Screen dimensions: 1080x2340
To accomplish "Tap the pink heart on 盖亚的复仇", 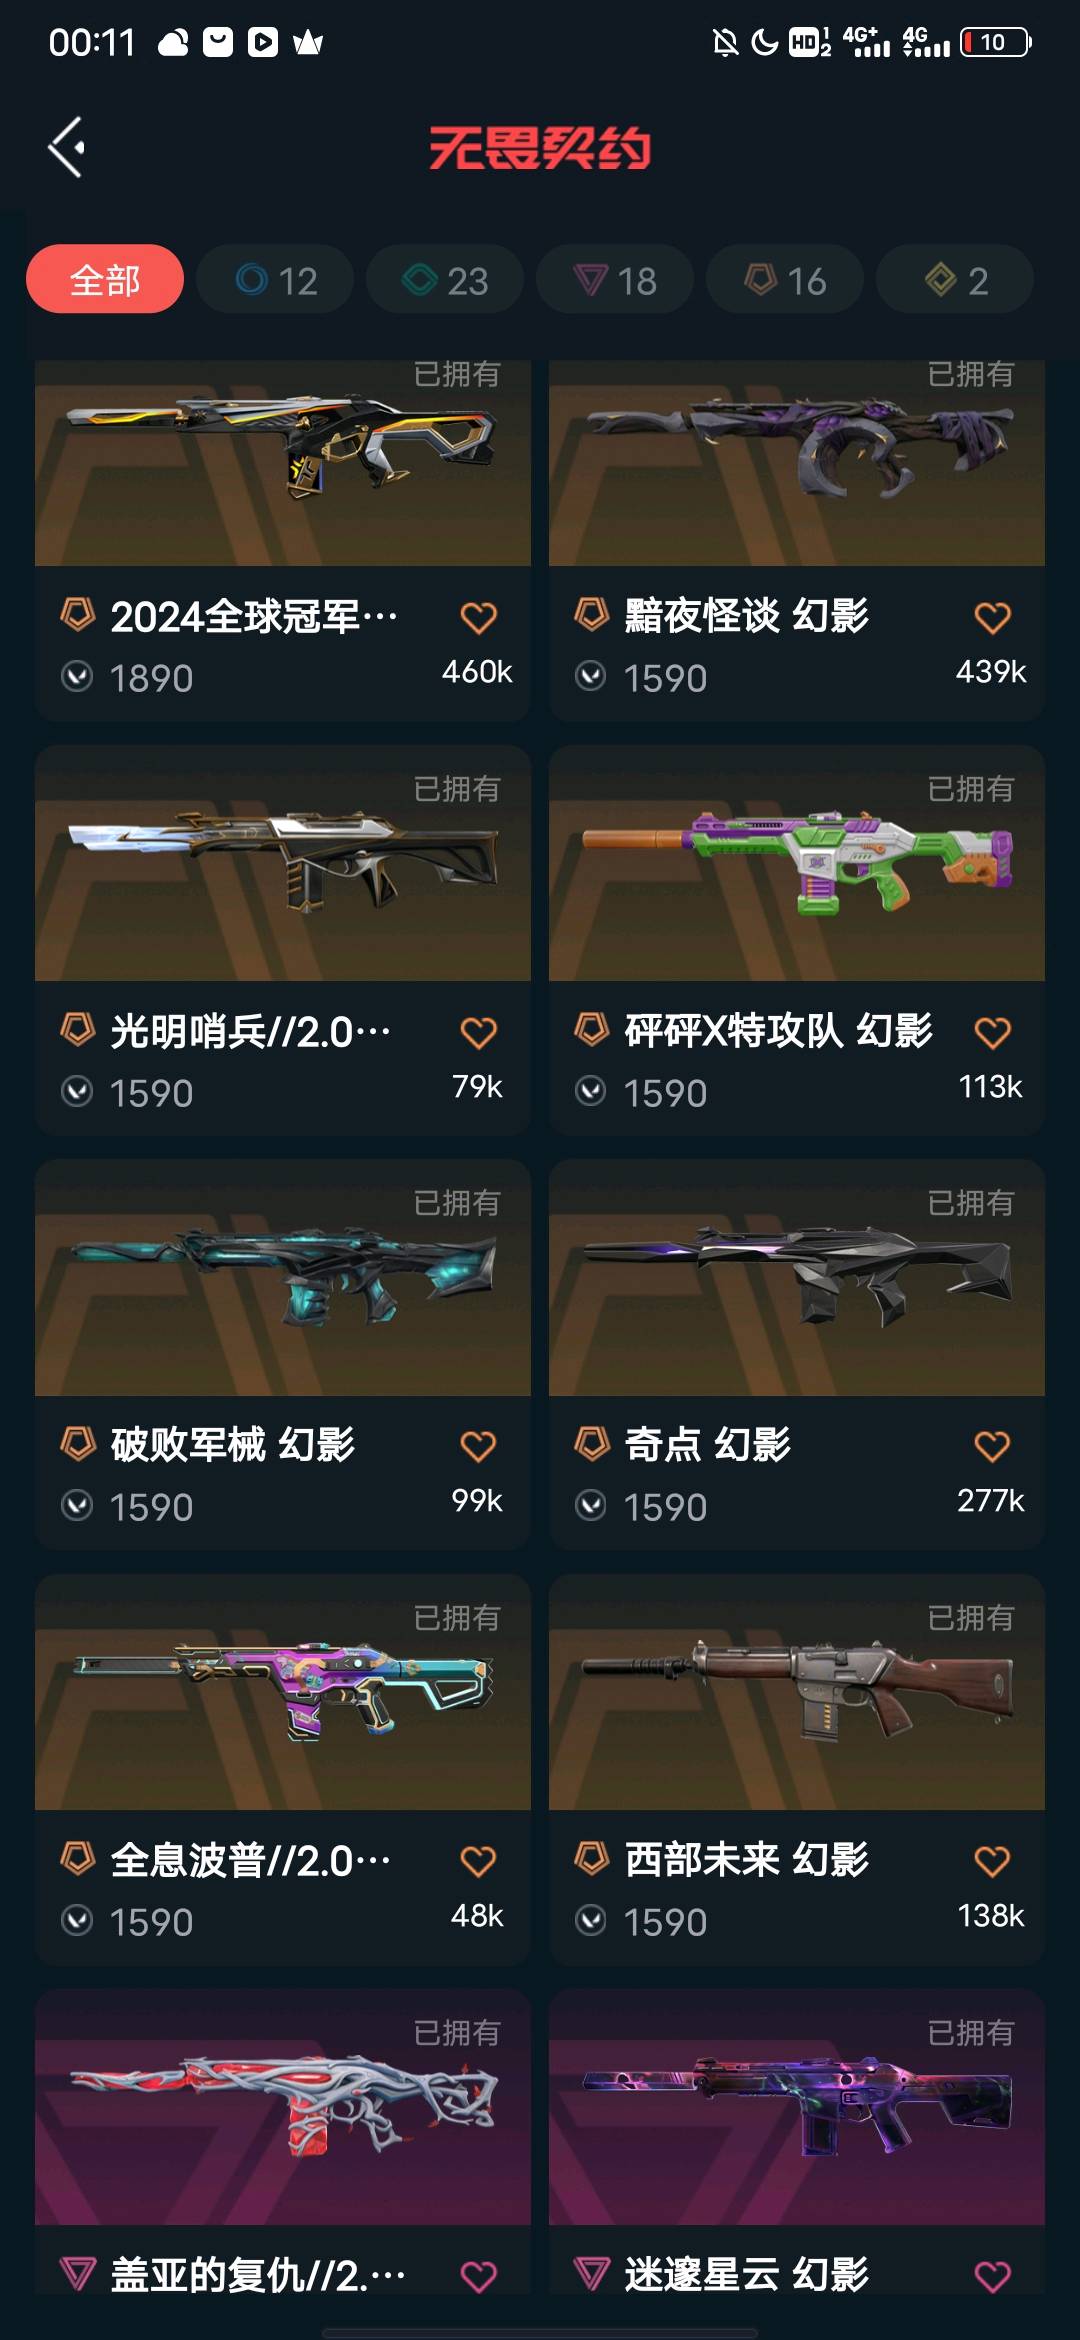I will click(x=478, y=2276).
